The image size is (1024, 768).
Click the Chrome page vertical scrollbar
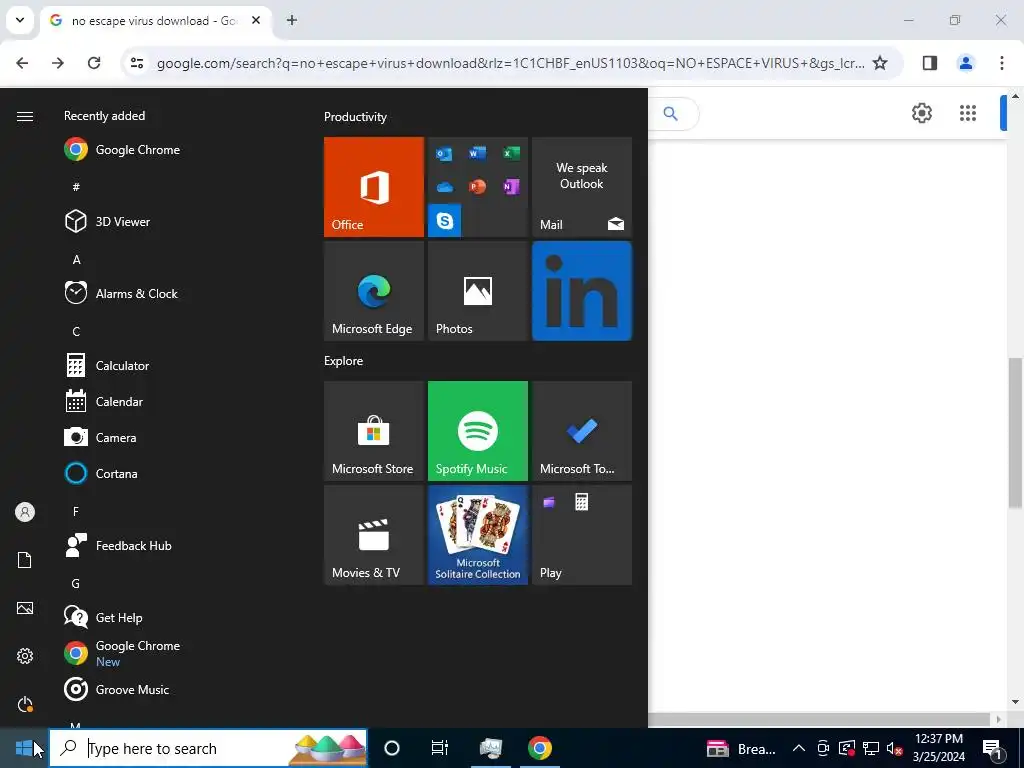(x=1016, y=432)
